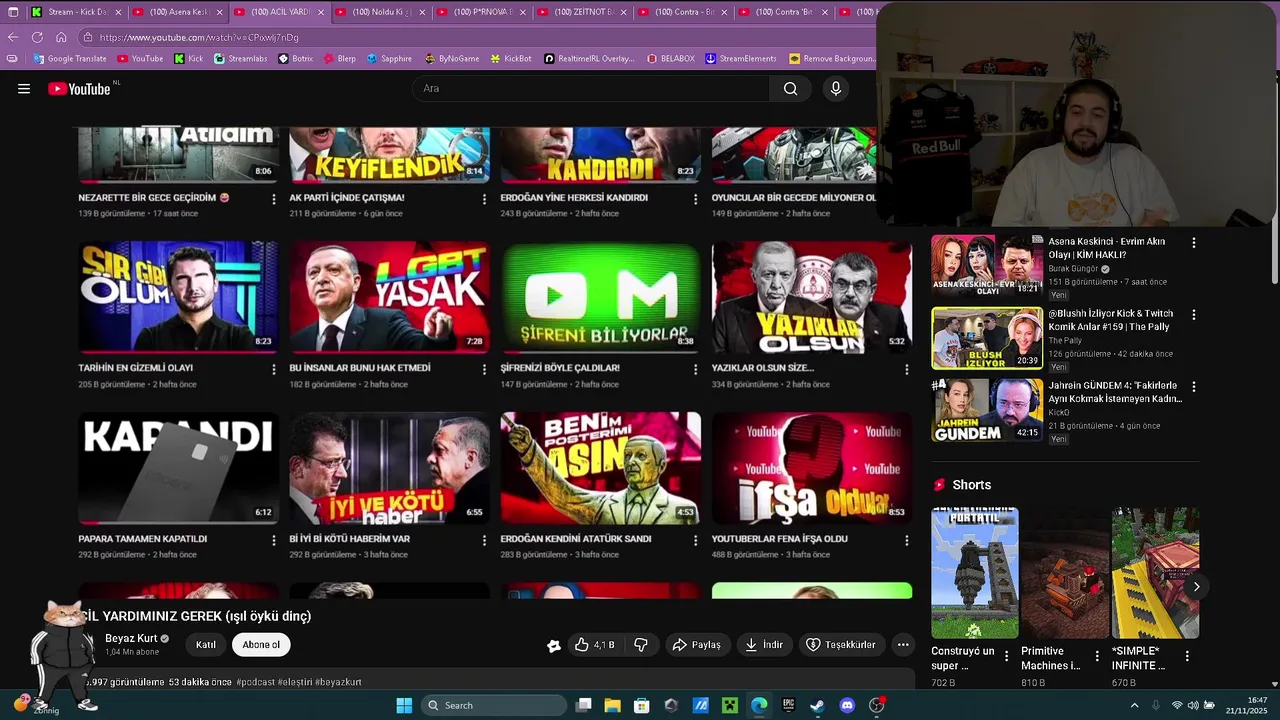The width and height of the screenshot is (1280, 720).
Task: Dislike the video with thumbs-down icon
Action: (641, 645)
